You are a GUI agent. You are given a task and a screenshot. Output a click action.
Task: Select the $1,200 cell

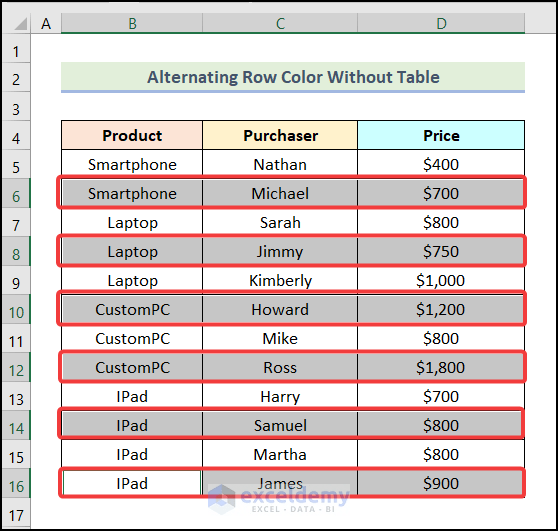[x=441, y=309]
